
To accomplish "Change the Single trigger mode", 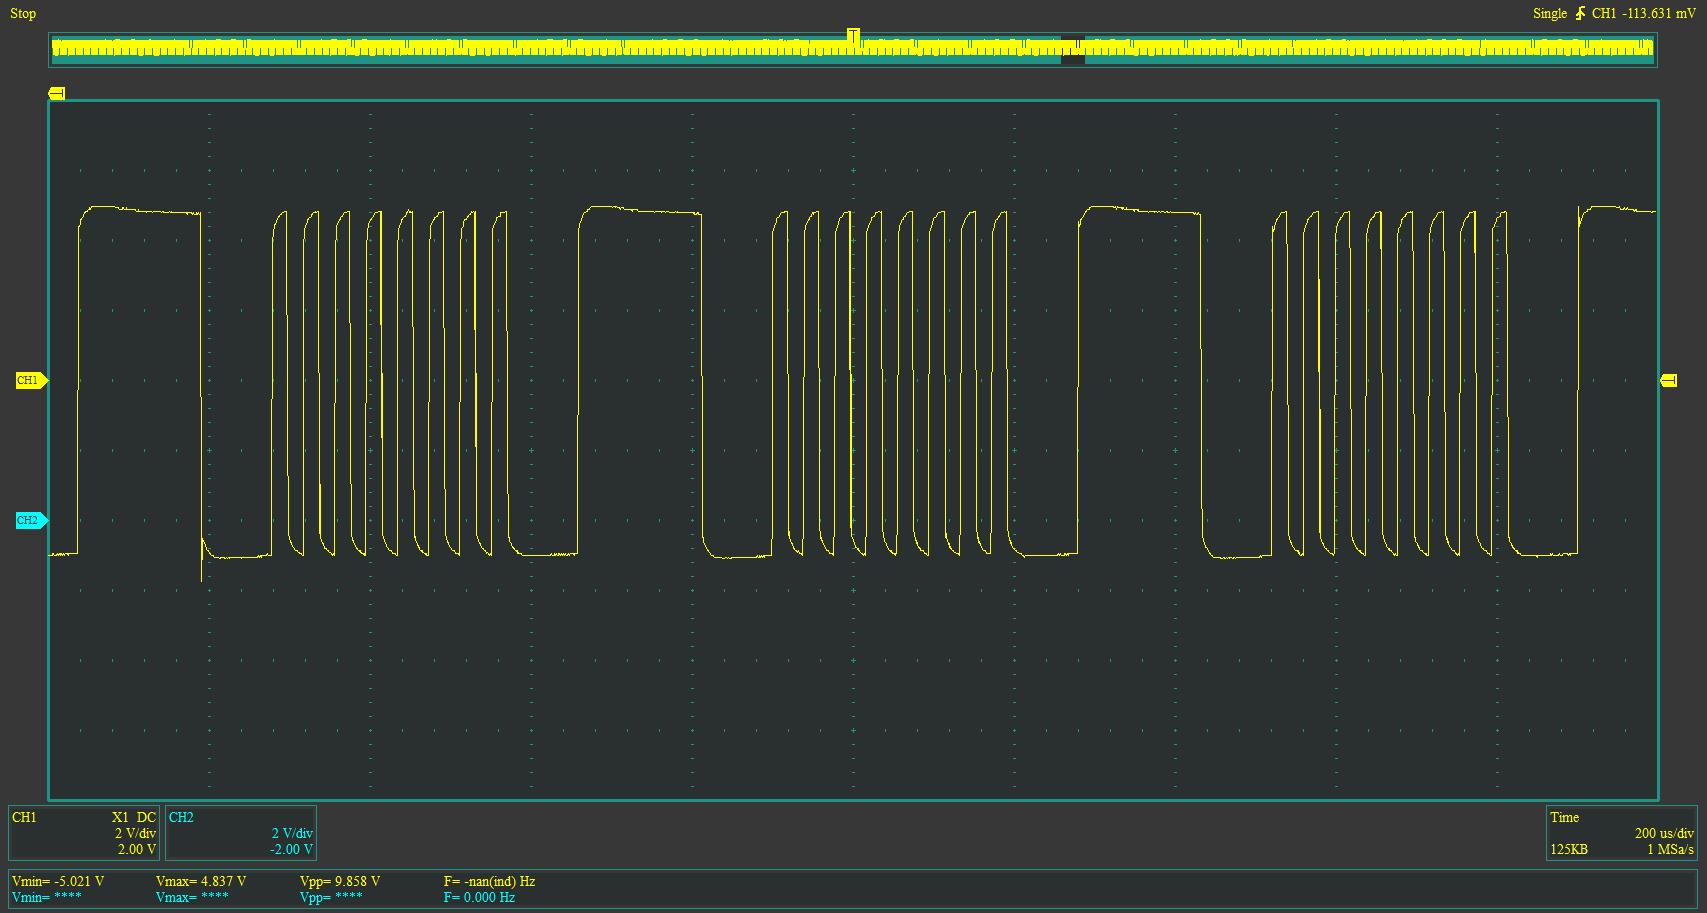I will [x=1549, y=14].
